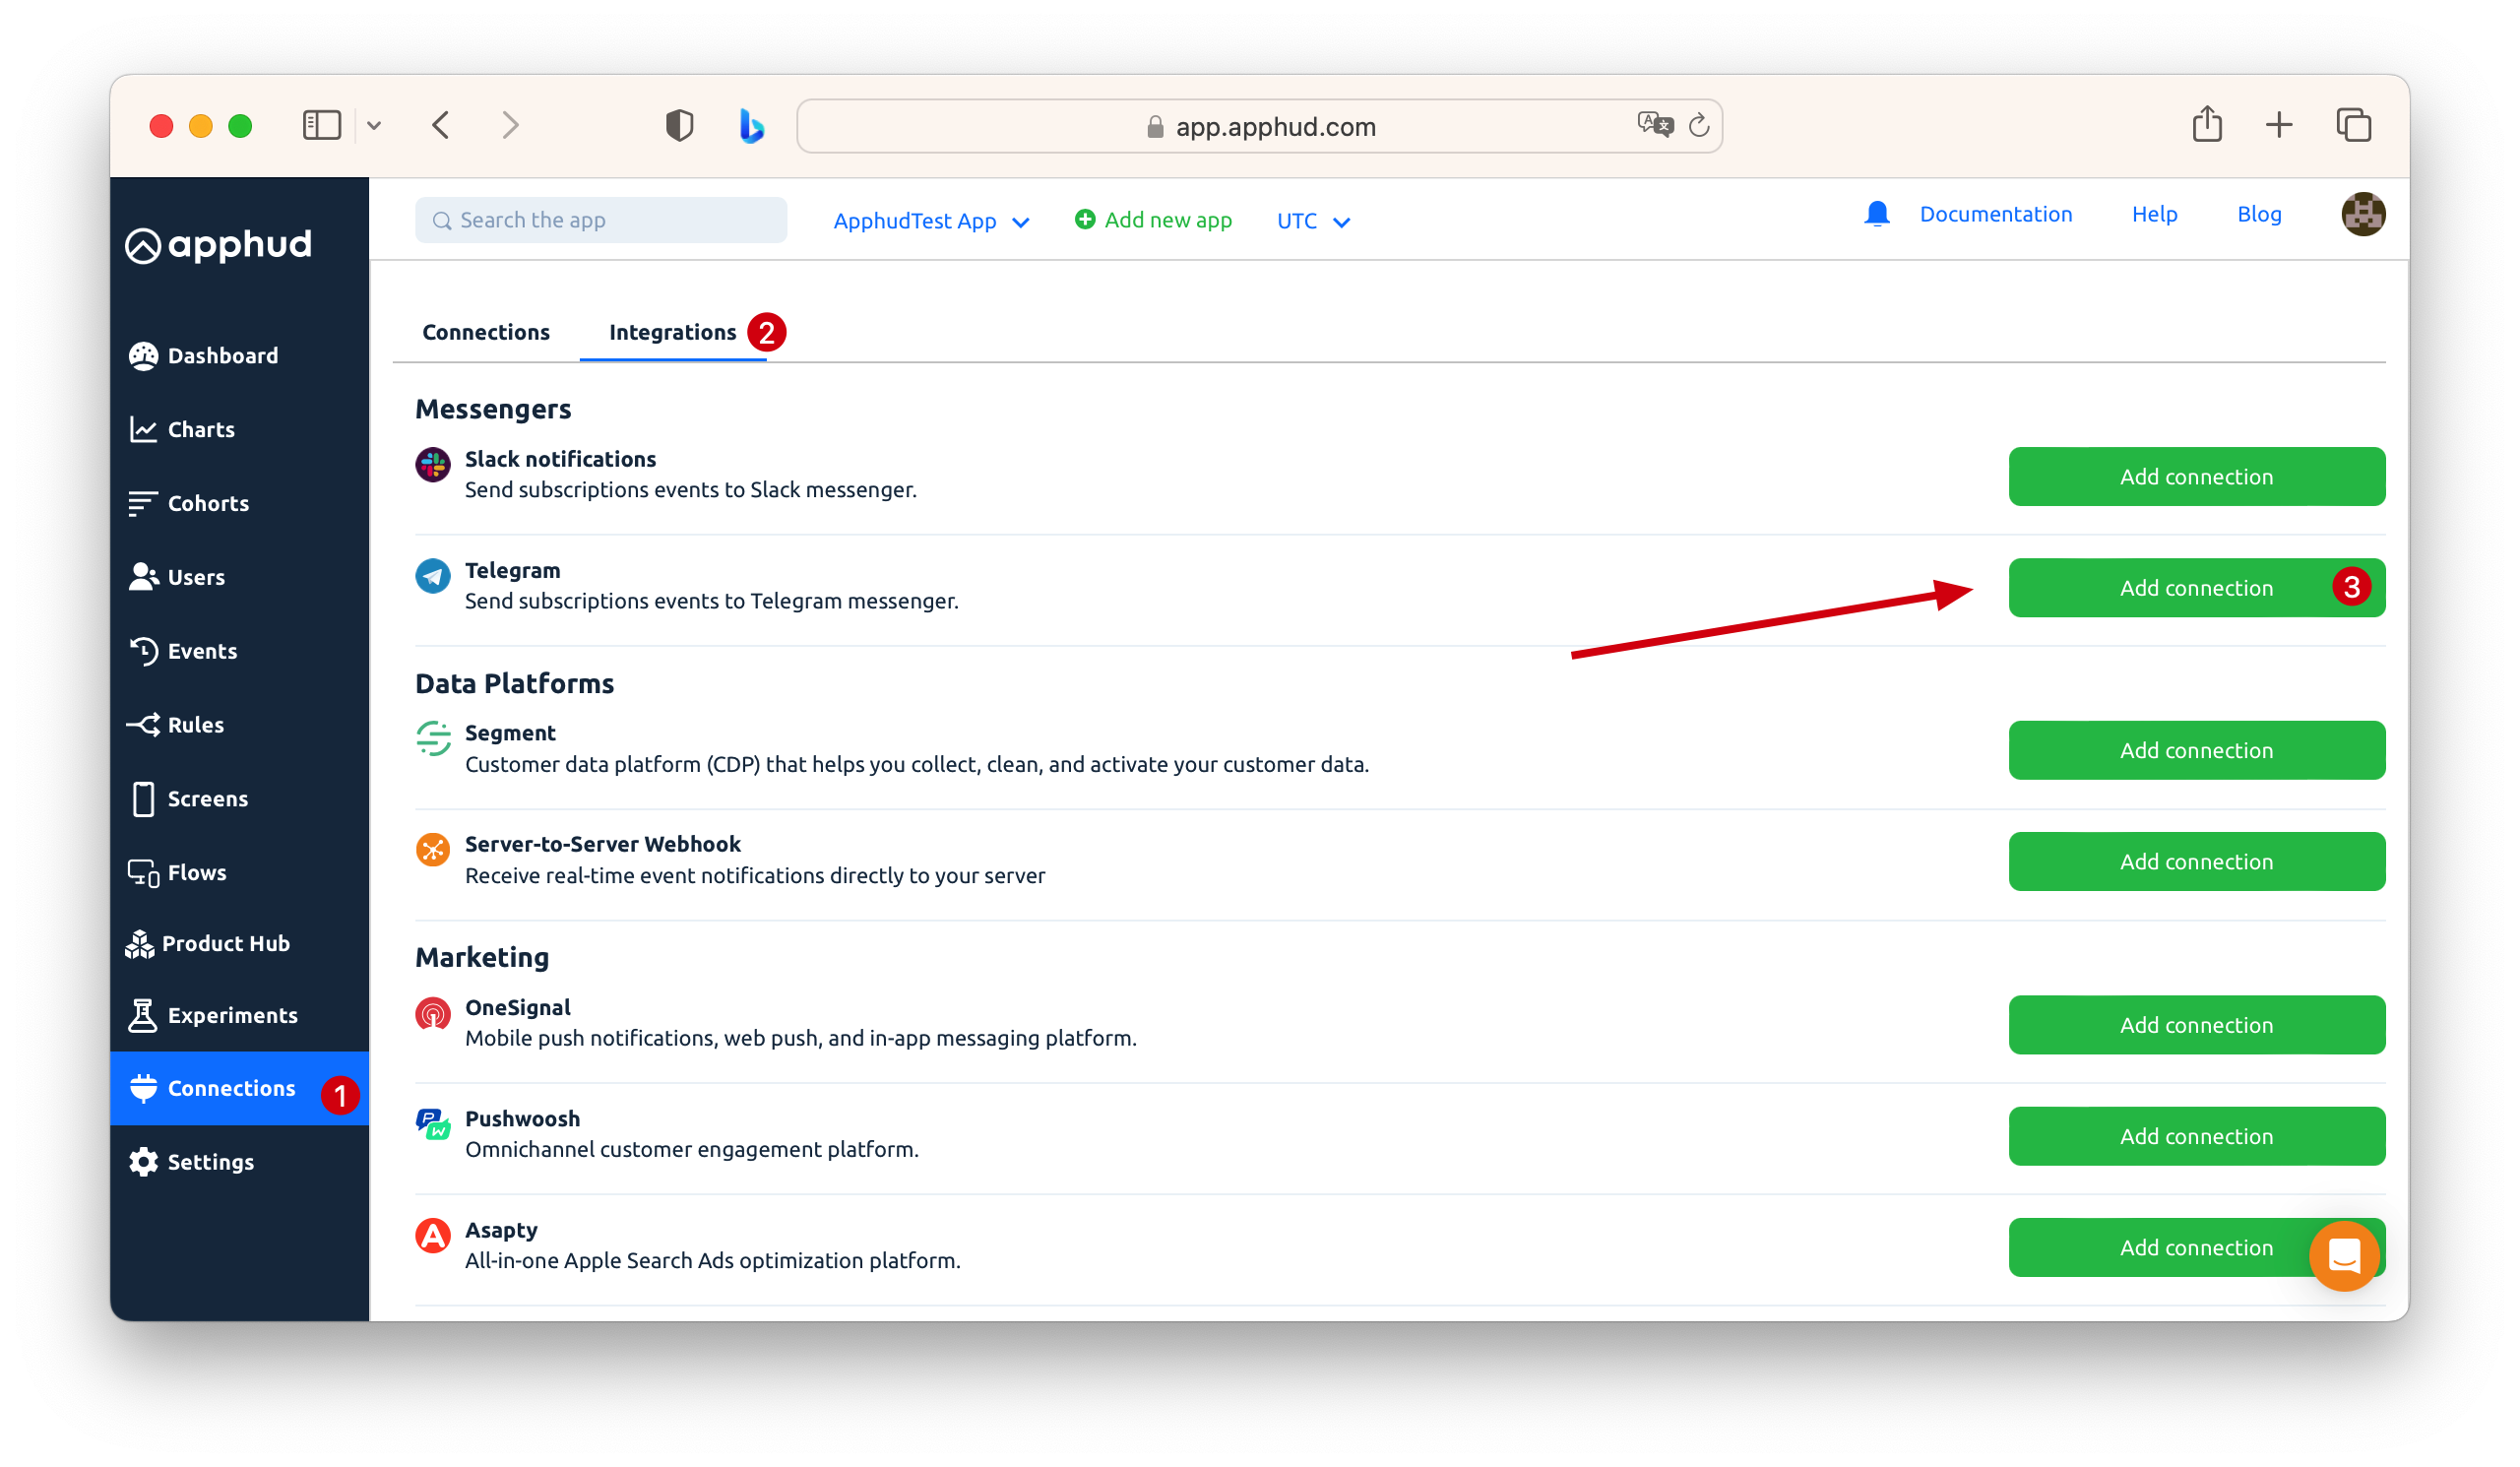Viewport: 2520px width, 1467px height.
Task: Go back in Safari history
Action: tap(441, 125)
